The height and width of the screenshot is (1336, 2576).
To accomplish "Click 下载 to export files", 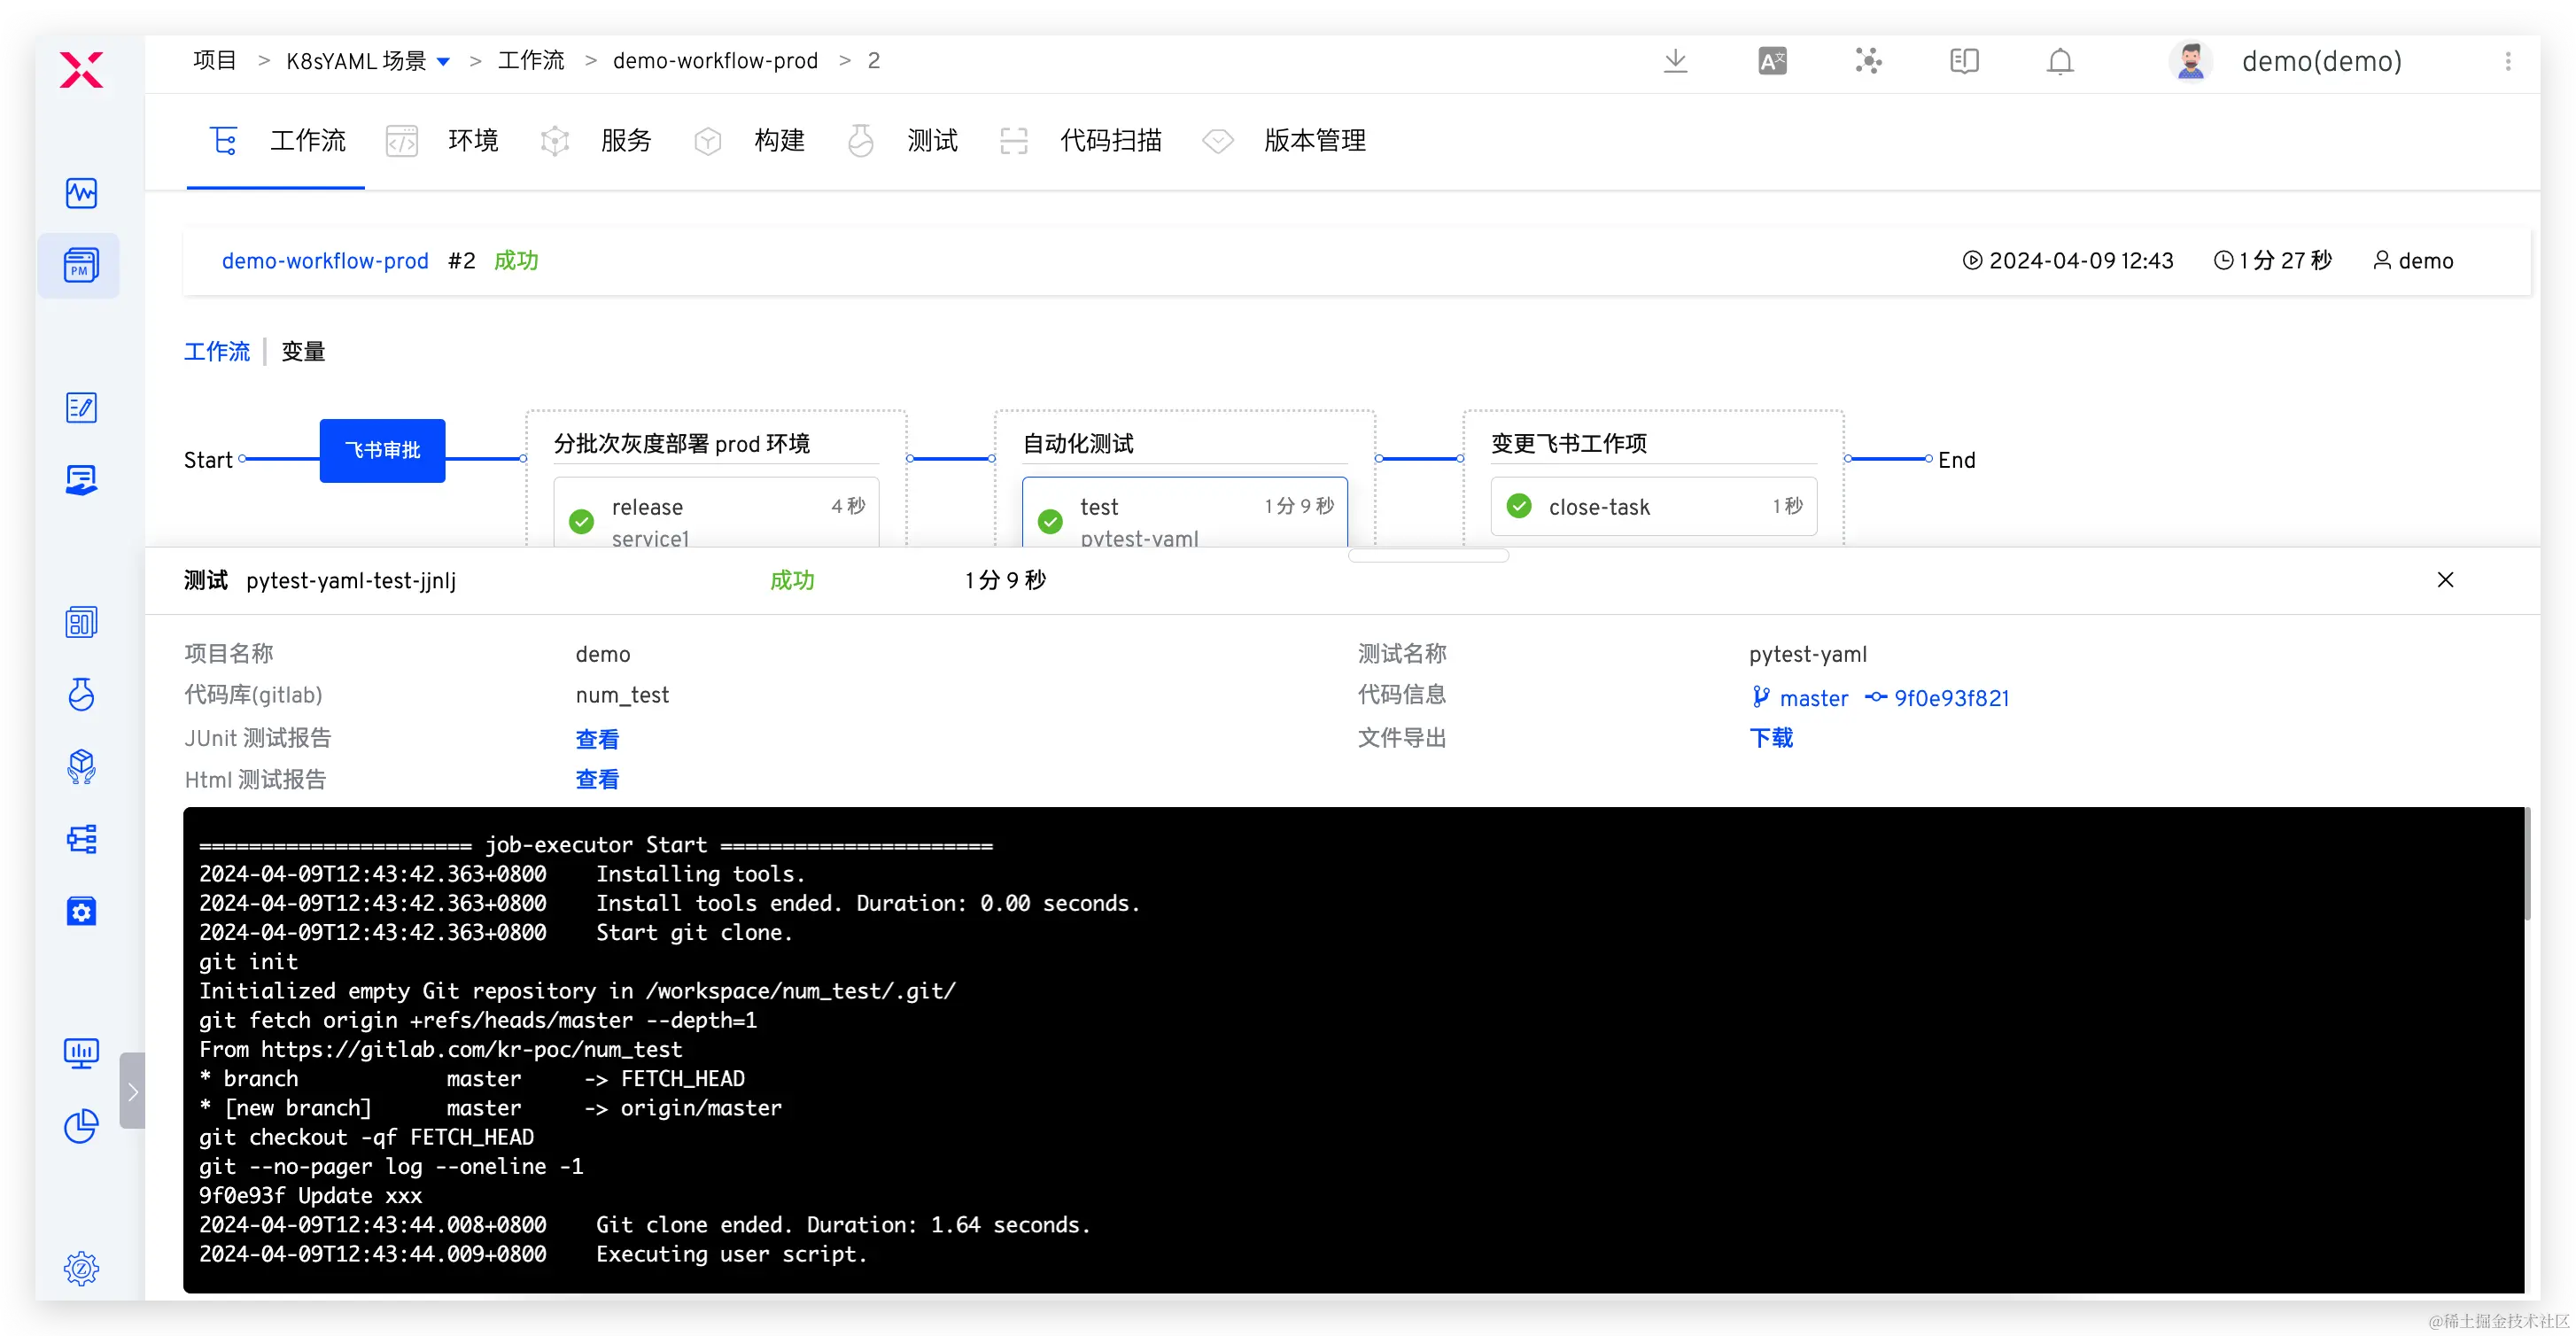I will [x=1771, y=738].
